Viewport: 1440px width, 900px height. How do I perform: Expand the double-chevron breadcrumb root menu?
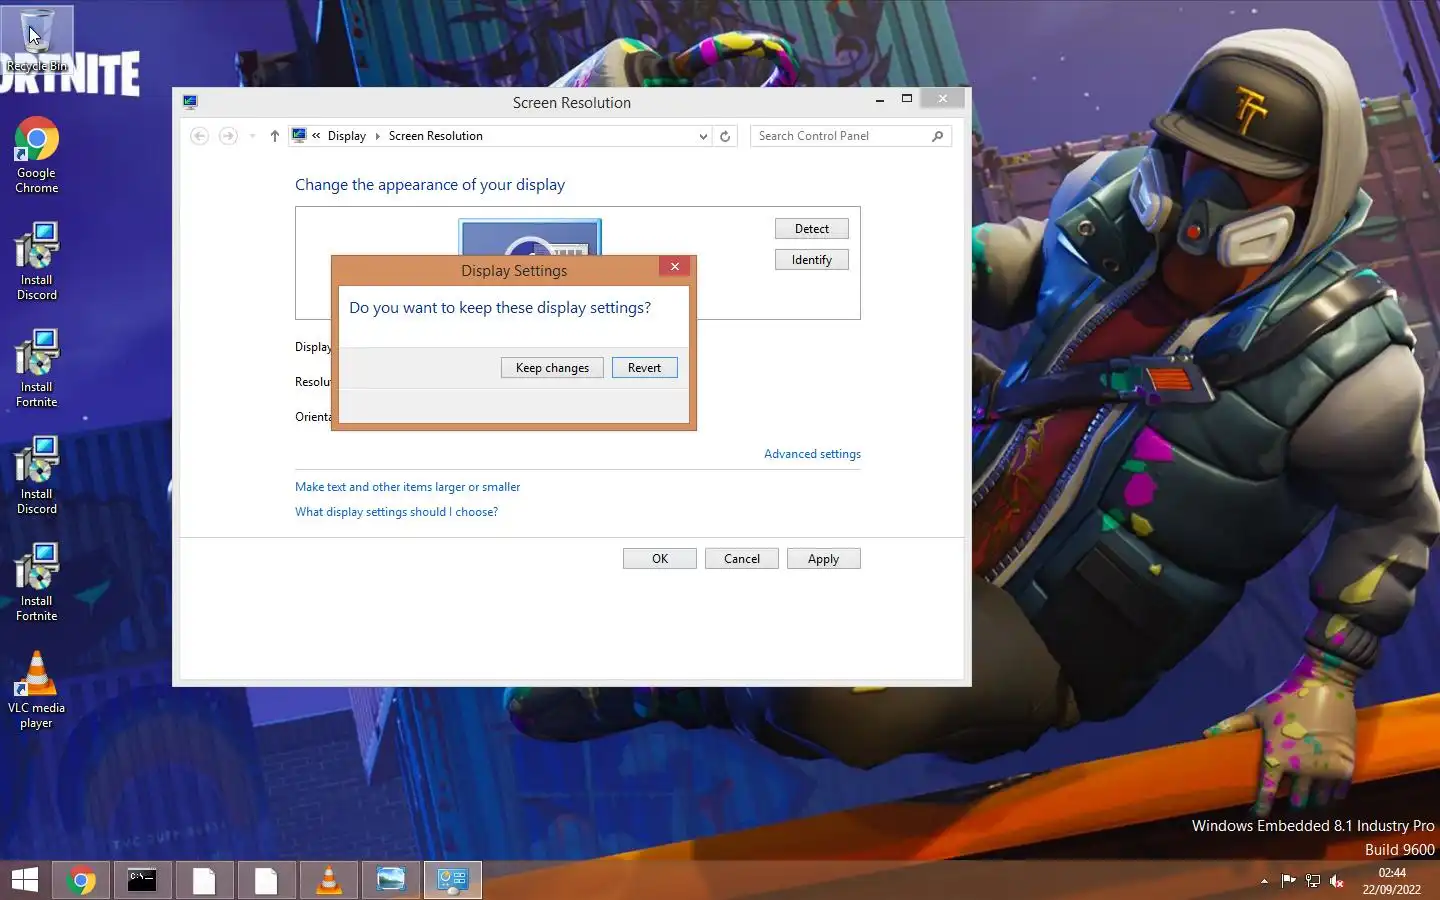[x=316, y=136]
